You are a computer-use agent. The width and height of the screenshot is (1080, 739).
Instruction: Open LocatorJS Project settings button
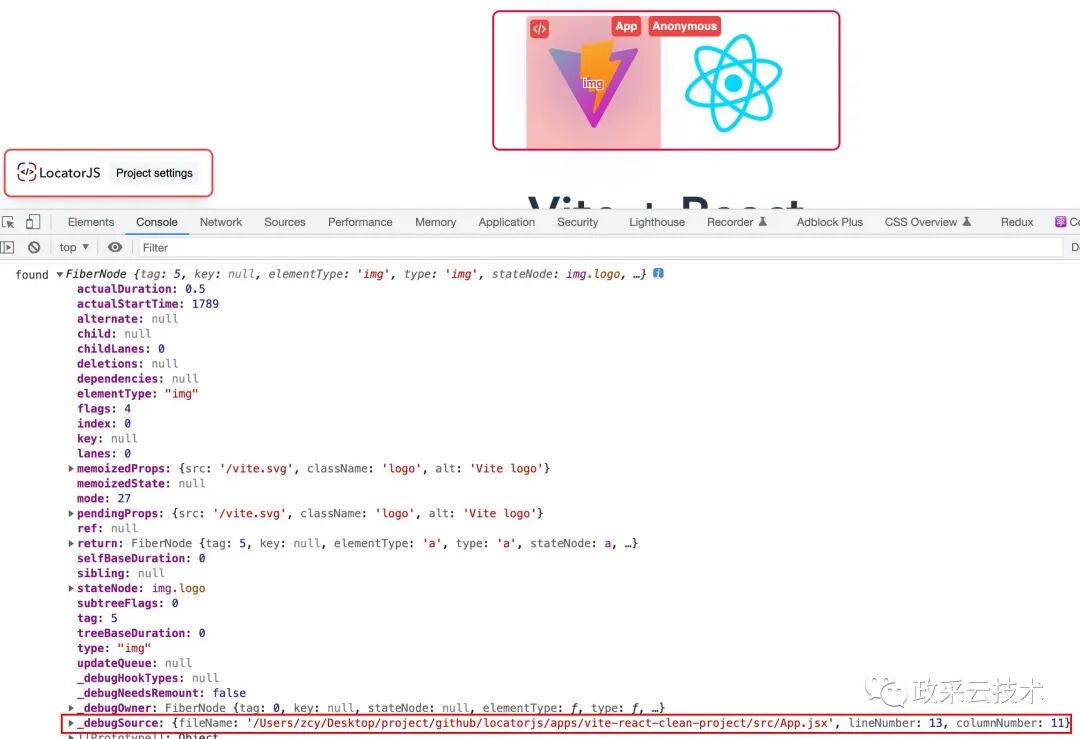click(154, 173)
